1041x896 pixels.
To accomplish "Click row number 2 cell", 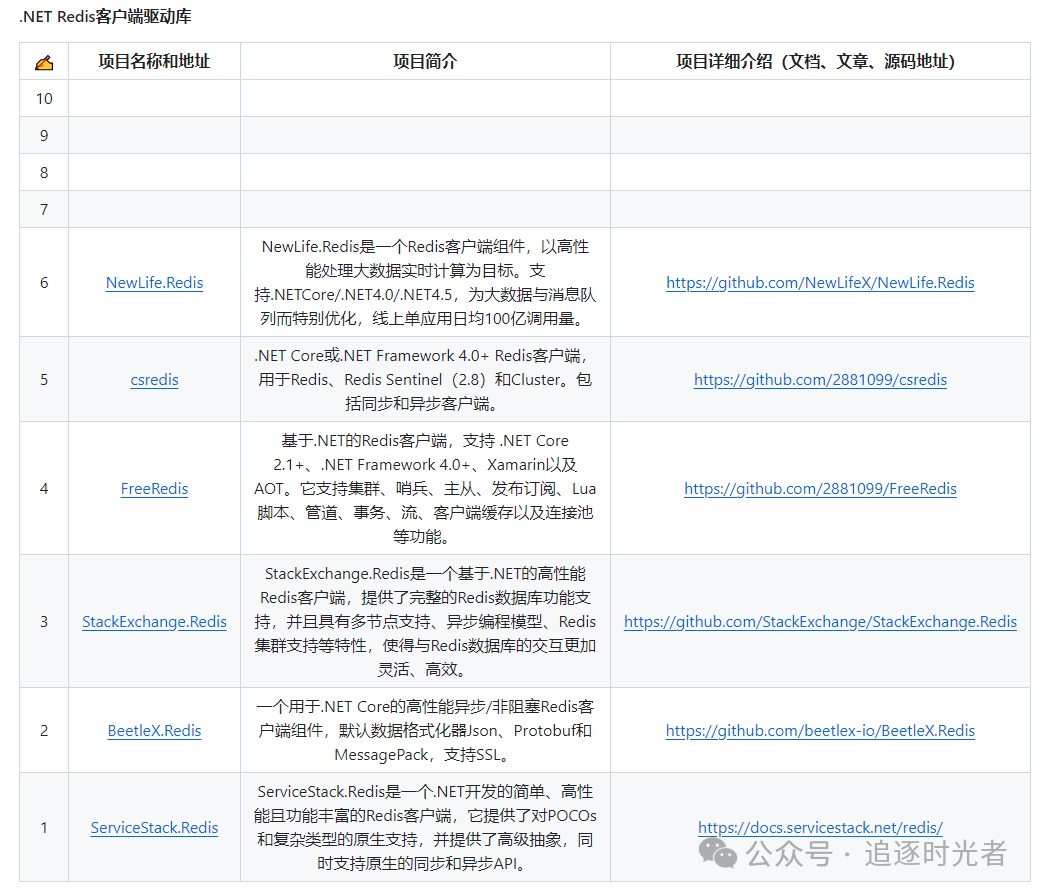I will pyautogui.click(x=44, y=731).
